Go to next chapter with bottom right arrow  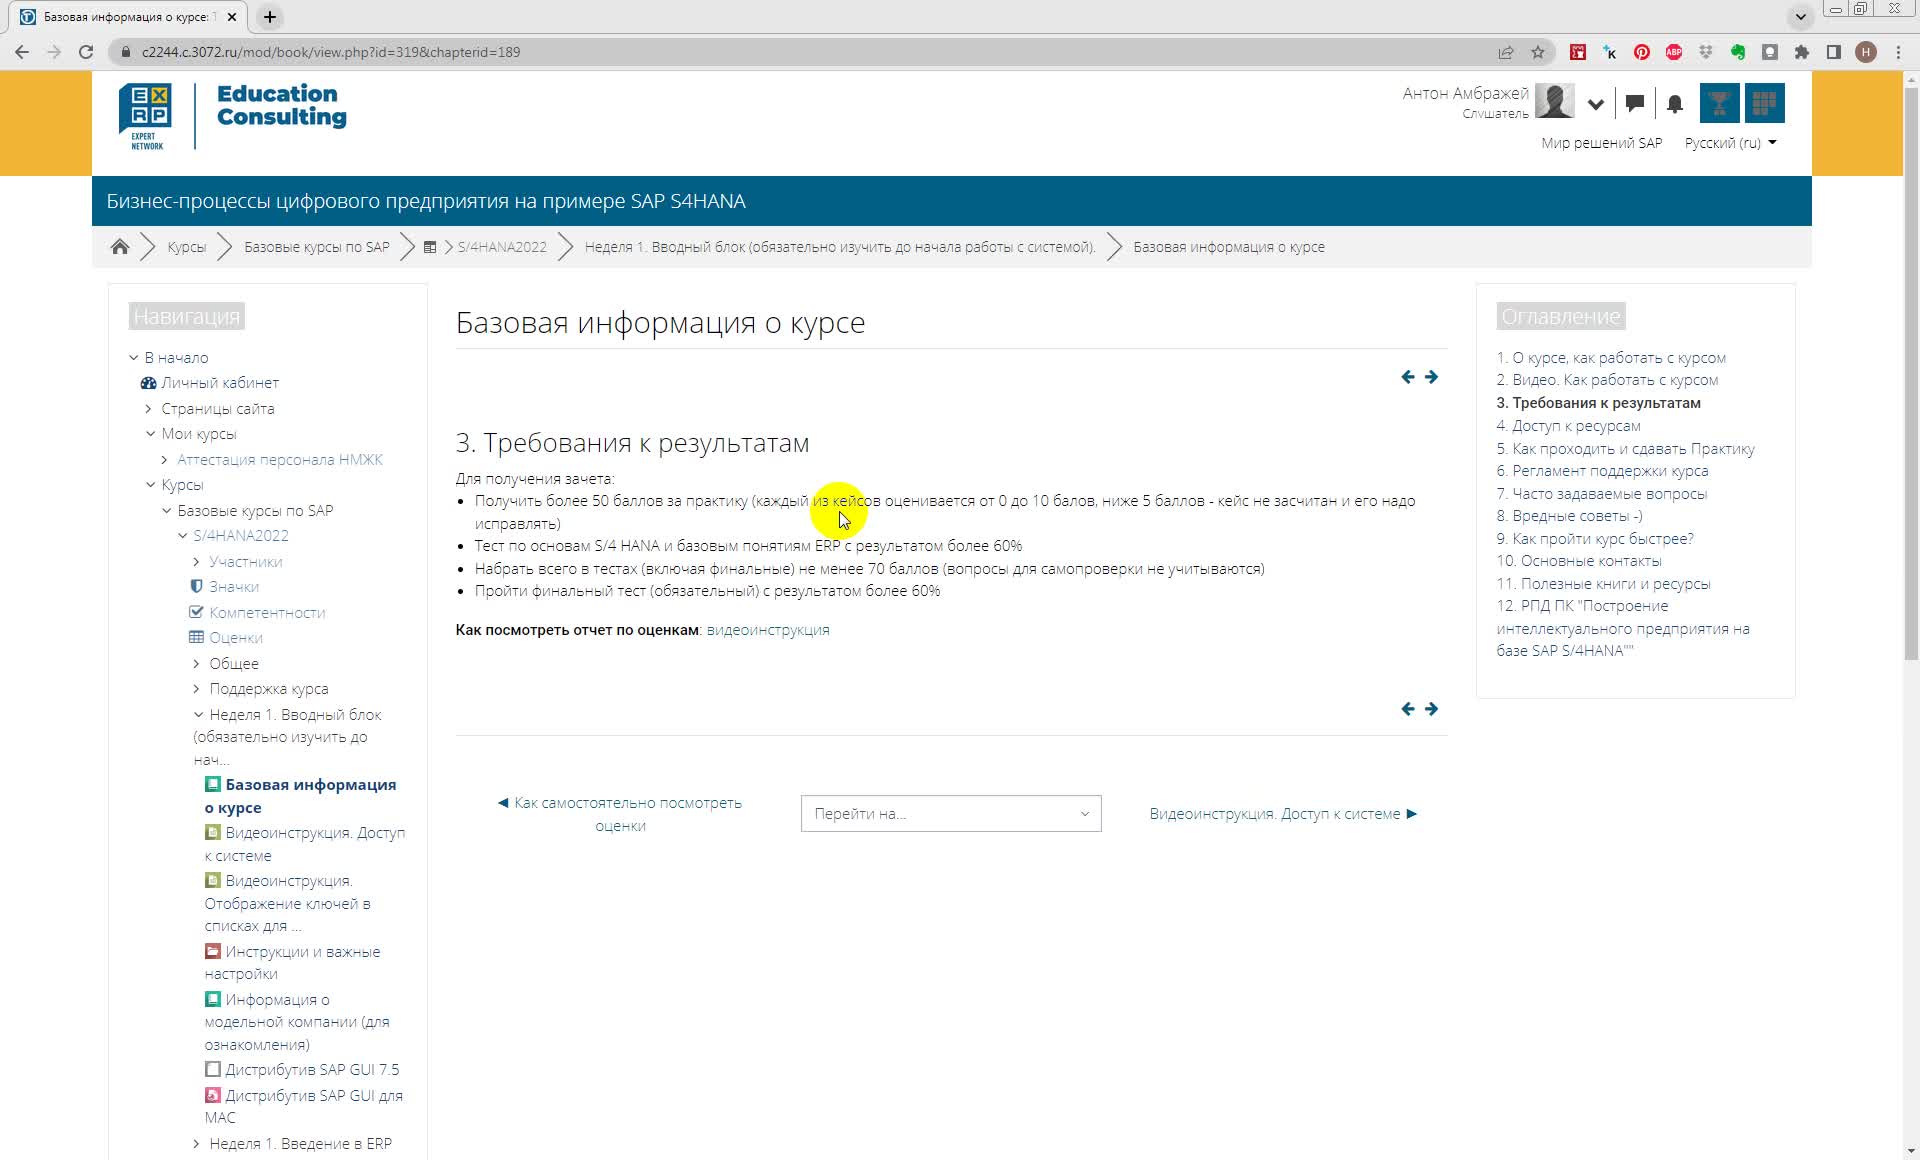pyautogui.click(x=1431, y=709)
